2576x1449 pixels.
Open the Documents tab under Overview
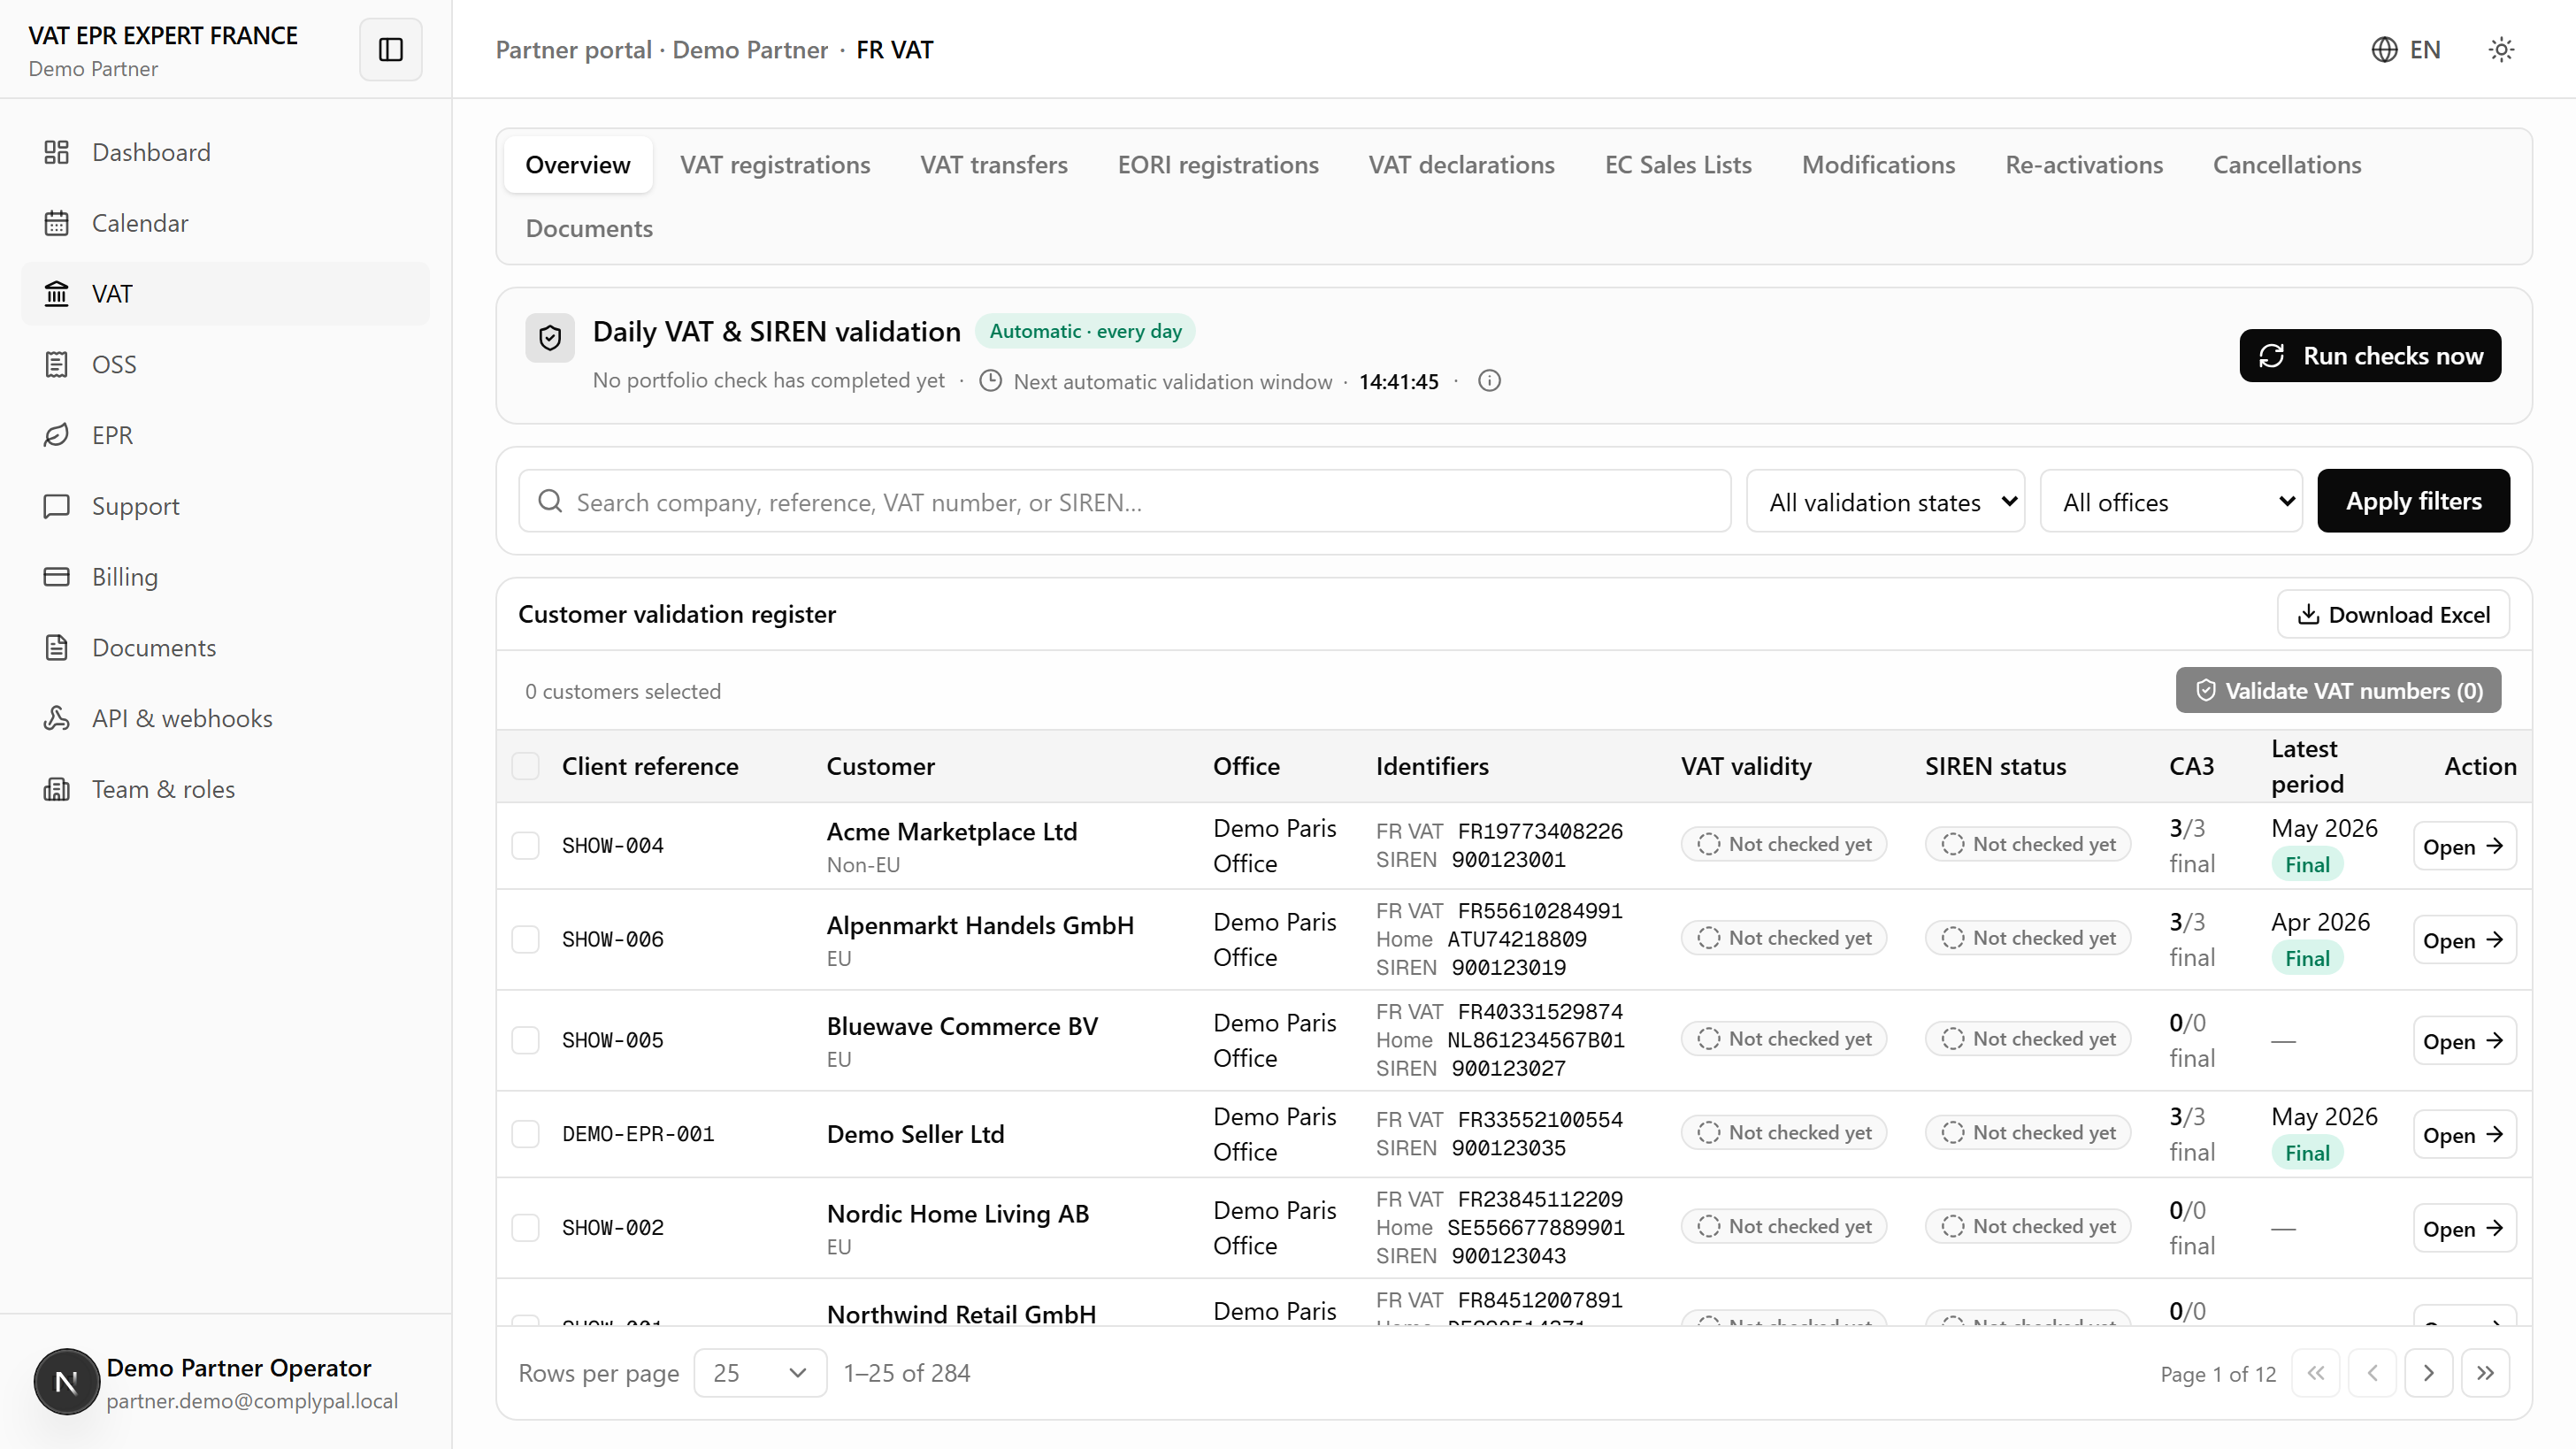coord(589,228)
